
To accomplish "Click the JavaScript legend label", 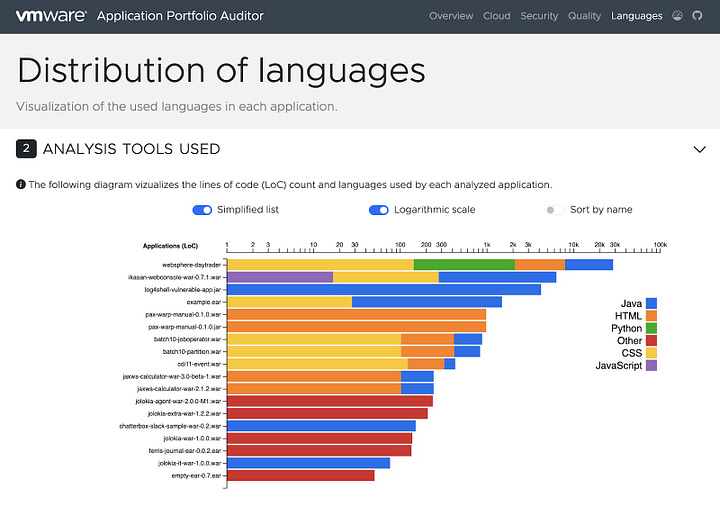I will 619,365.
